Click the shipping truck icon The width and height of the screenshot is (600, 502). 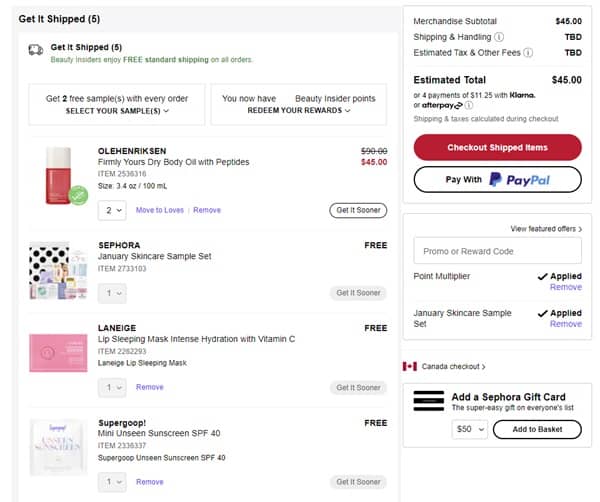point(35,49)
